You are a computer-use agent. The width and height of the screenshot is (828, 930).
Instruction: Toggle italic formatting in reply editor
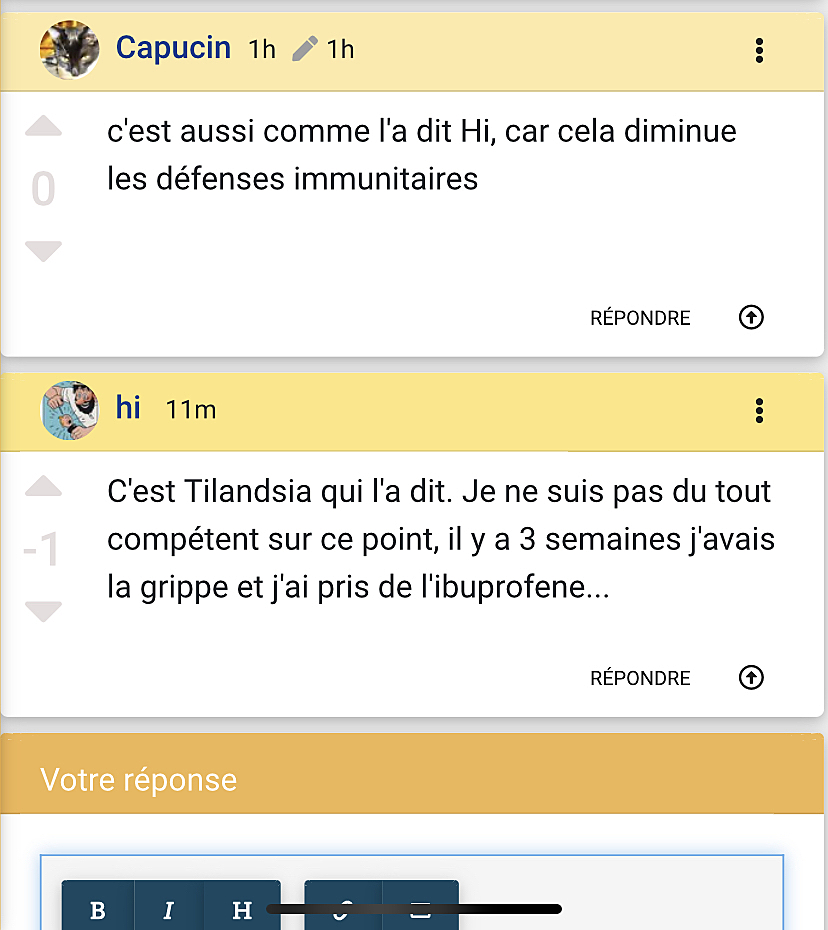[x=169, y=907]
